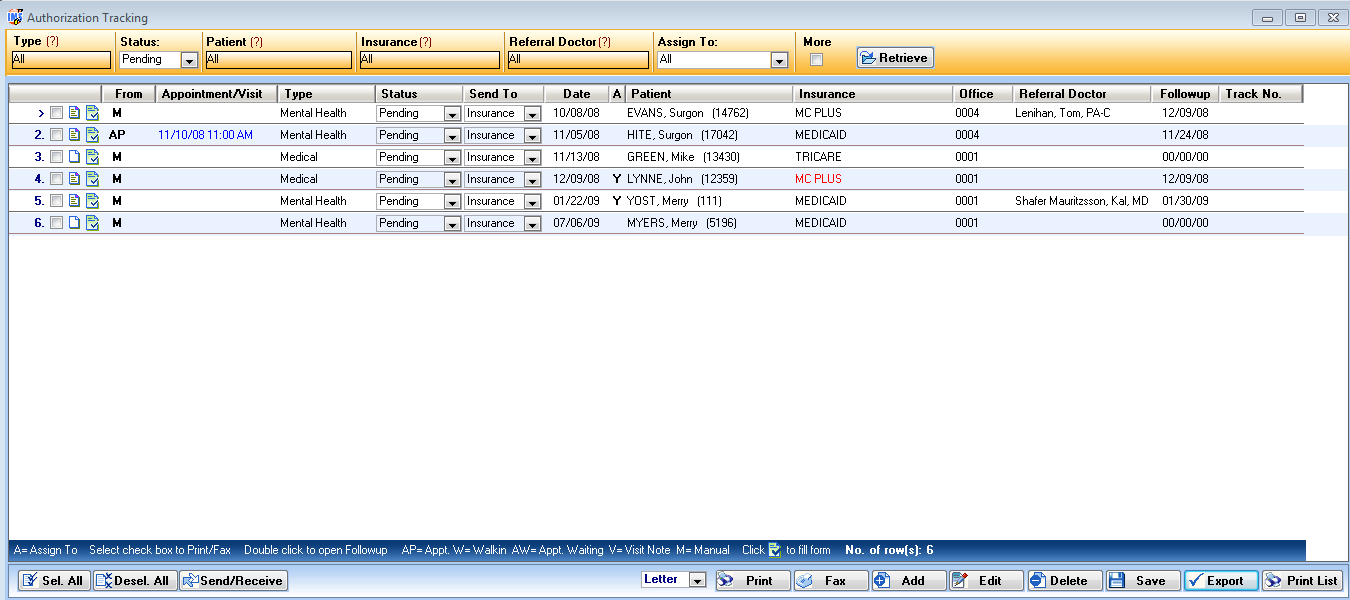1350x600 pixels.
Task: Open Status dropdown for GREEN, Mike row
Action: coord(452,158)
